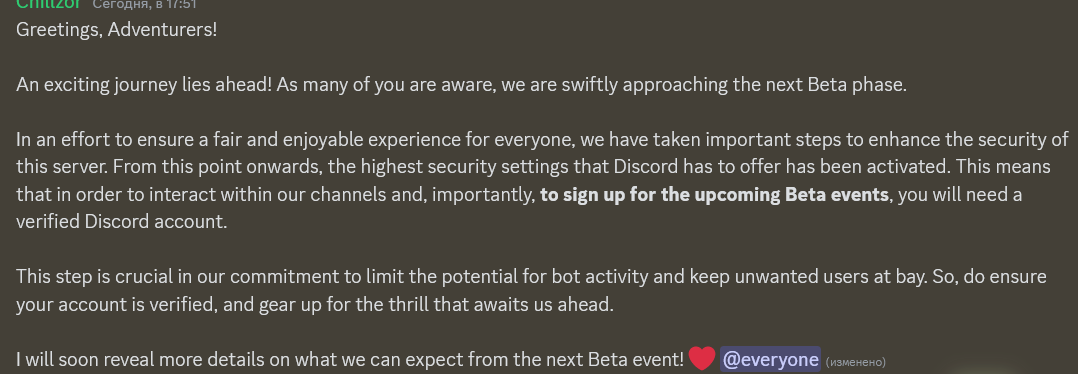1078x374 pixels.
Task: Click the 'Greetings, Adventurers!' line
Action: (x=116, y=30)
